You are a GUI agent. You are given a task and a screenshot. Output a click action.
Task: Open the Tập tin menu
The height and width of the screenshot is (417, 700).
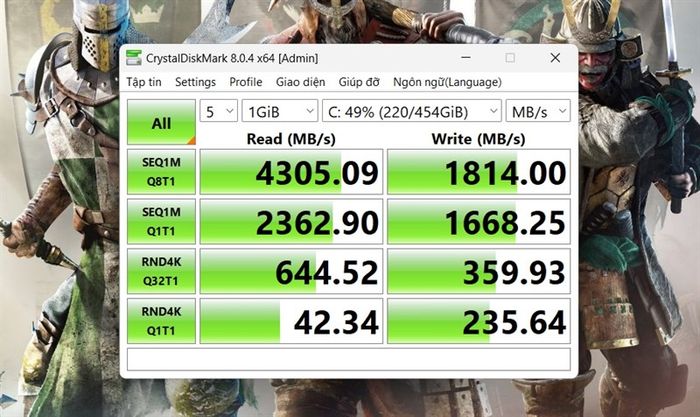click(144, 82)
